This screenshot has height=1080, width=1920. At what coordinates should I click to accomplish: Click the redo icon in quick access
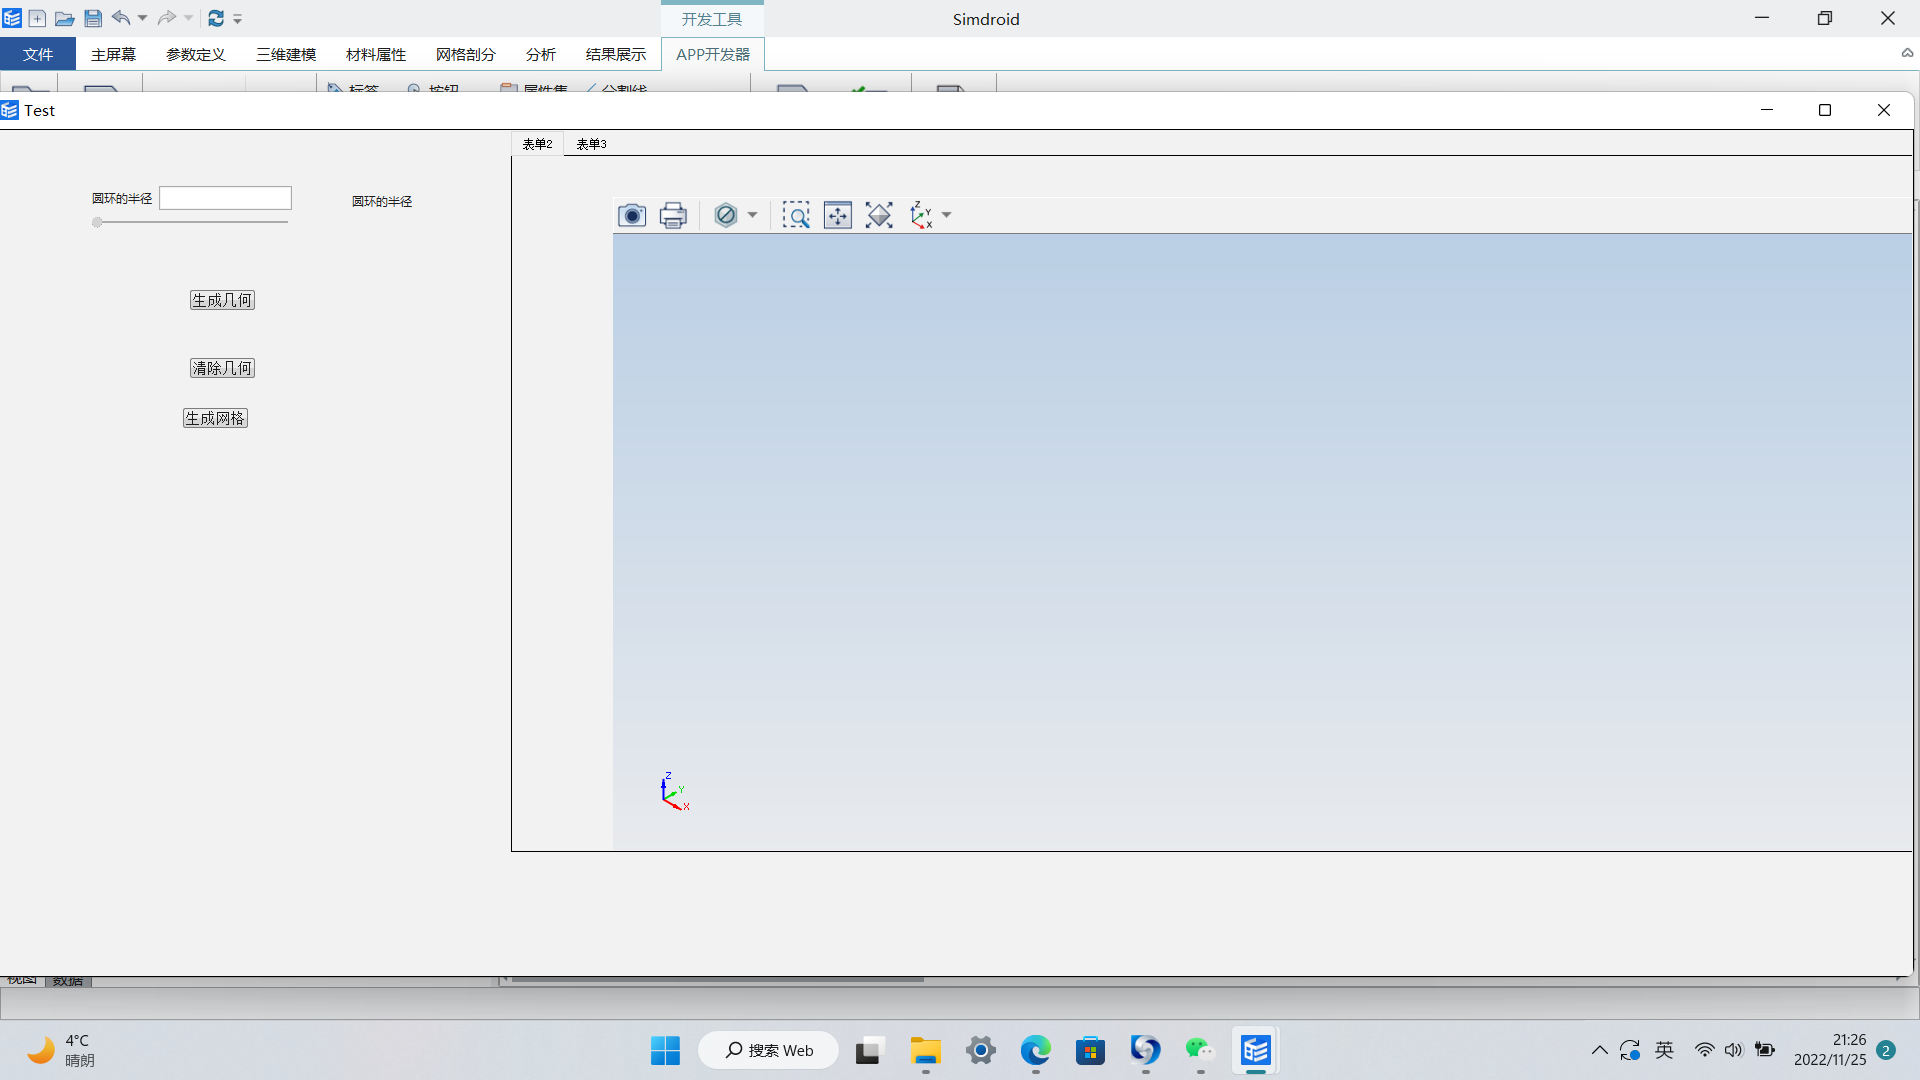(167, 18)
